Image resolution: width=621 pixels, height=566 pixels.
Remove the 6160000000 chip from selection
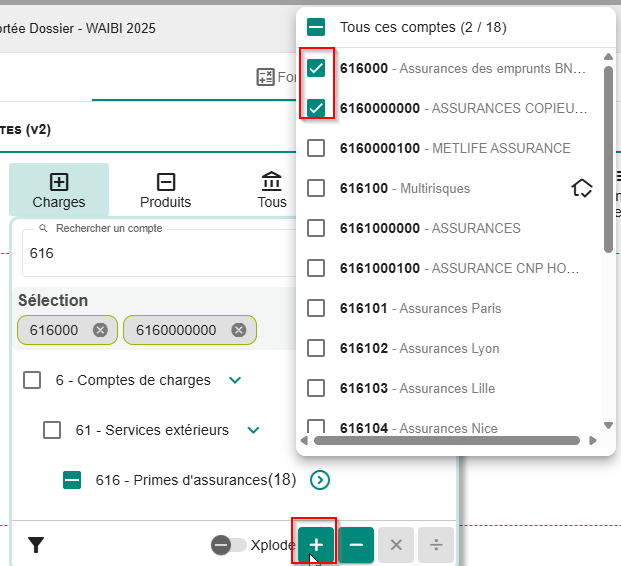238,330
